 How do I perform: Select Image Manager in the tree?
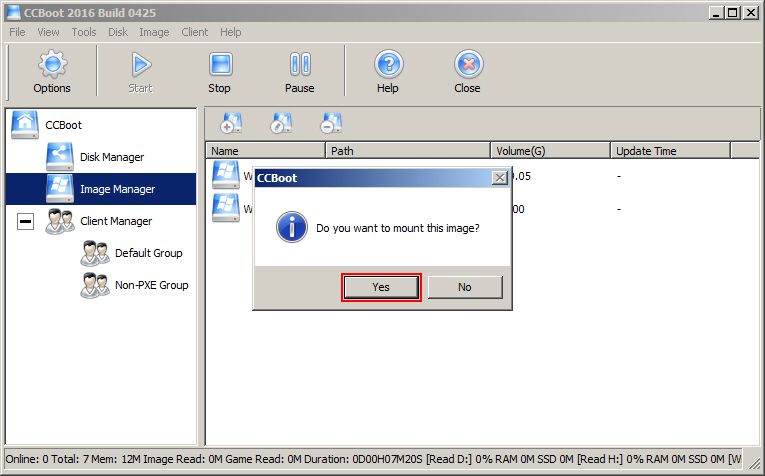pyautogui.click(x=117, y=189)
